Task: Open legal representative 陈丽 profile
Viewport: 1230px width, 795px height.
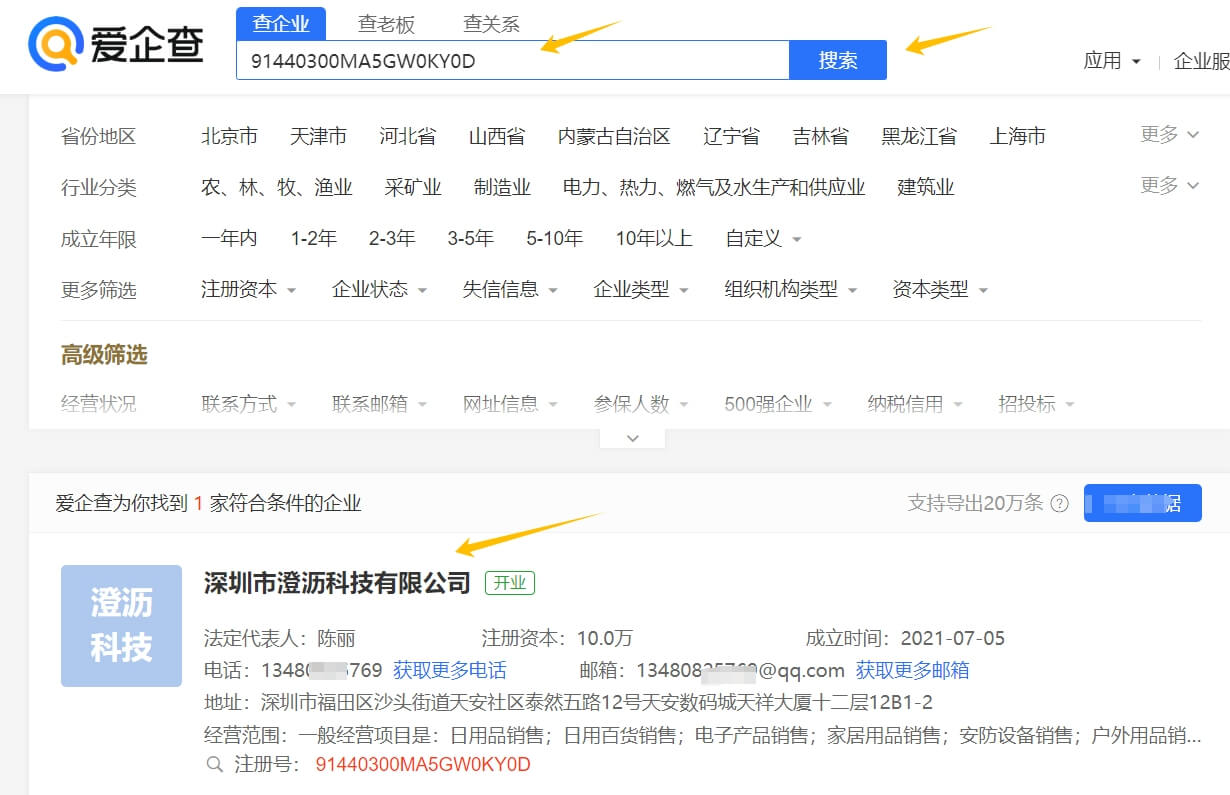Action: click(336, 638)
